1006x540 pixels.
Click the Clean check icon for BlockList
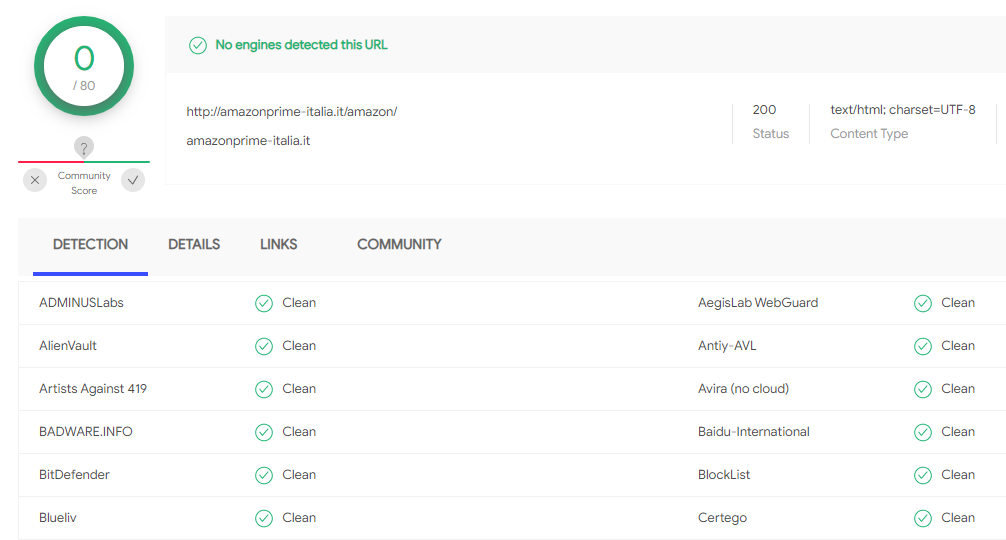923,475
